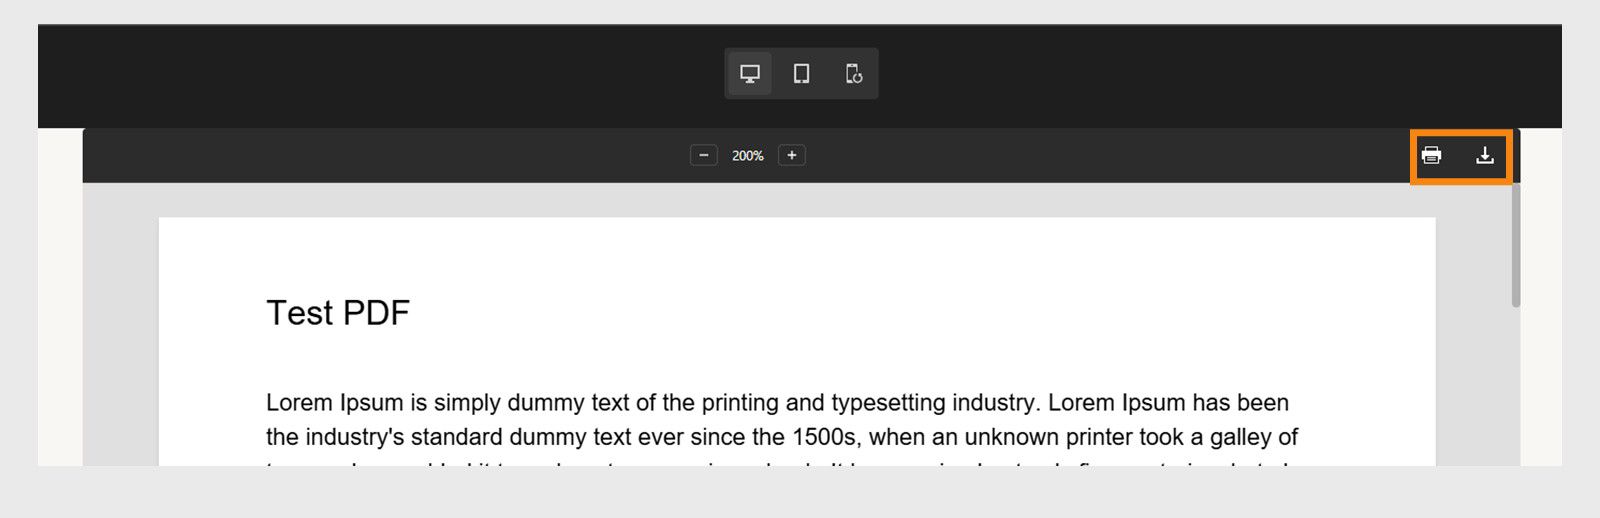Select the rotating mobile preview icon
This screenshot has height=518, width=1600.
tap(853, 73)
